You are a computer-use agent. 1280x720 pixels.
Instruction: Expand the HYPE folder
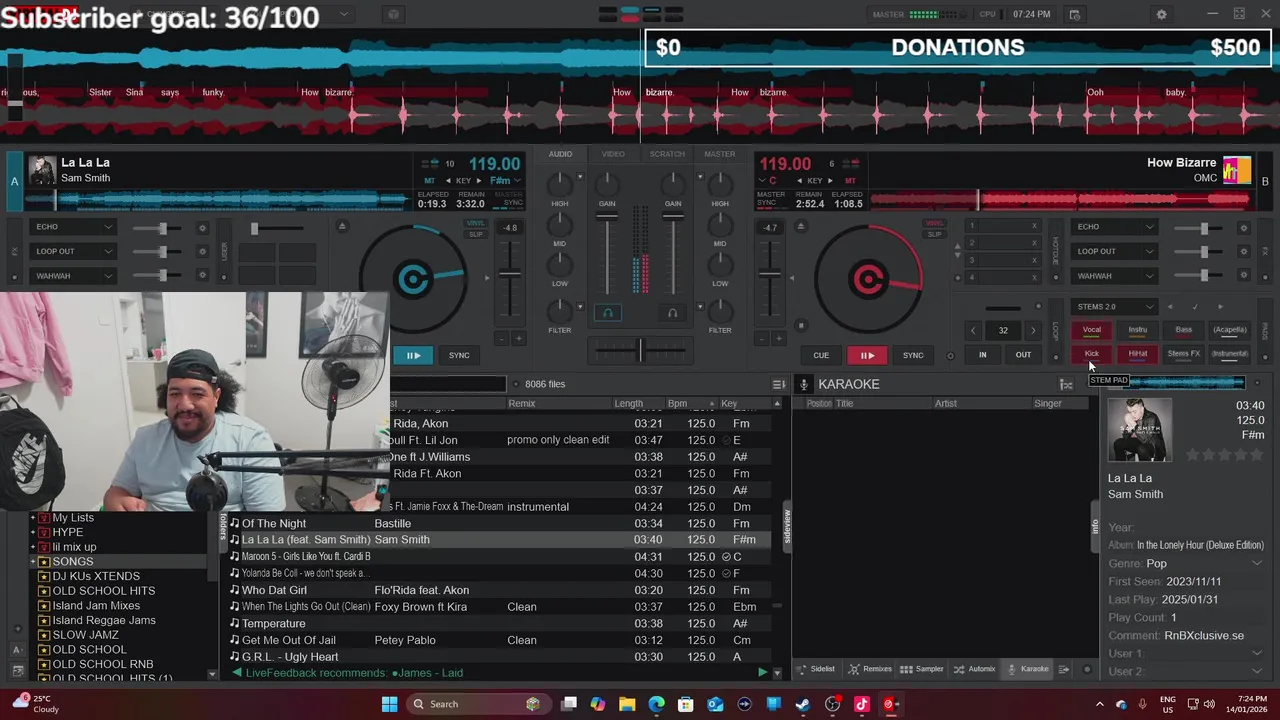pos(33,532)
